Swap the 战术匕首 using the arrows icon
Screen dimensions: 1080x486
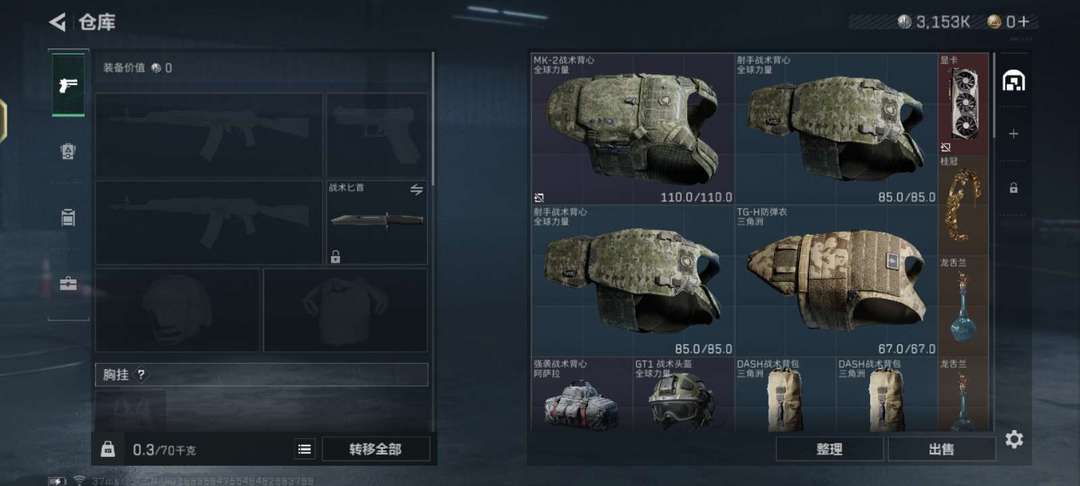click(x=417, y=190)
